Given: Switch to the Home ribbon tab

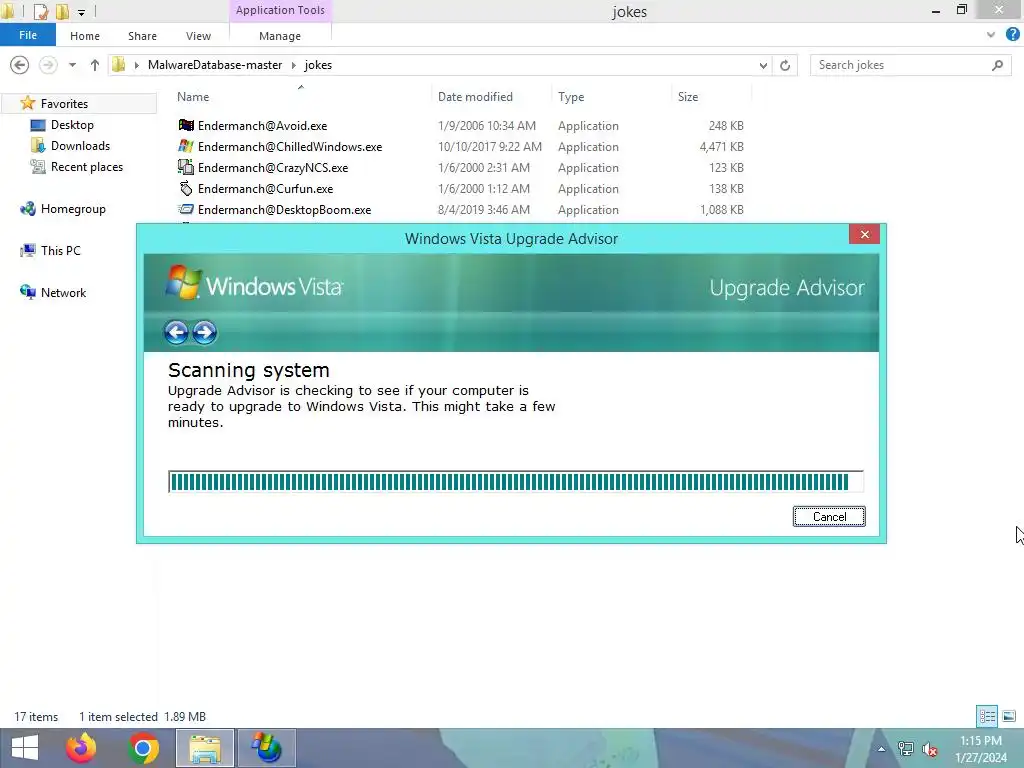Looking at the screenshot, I should [85, 36].
